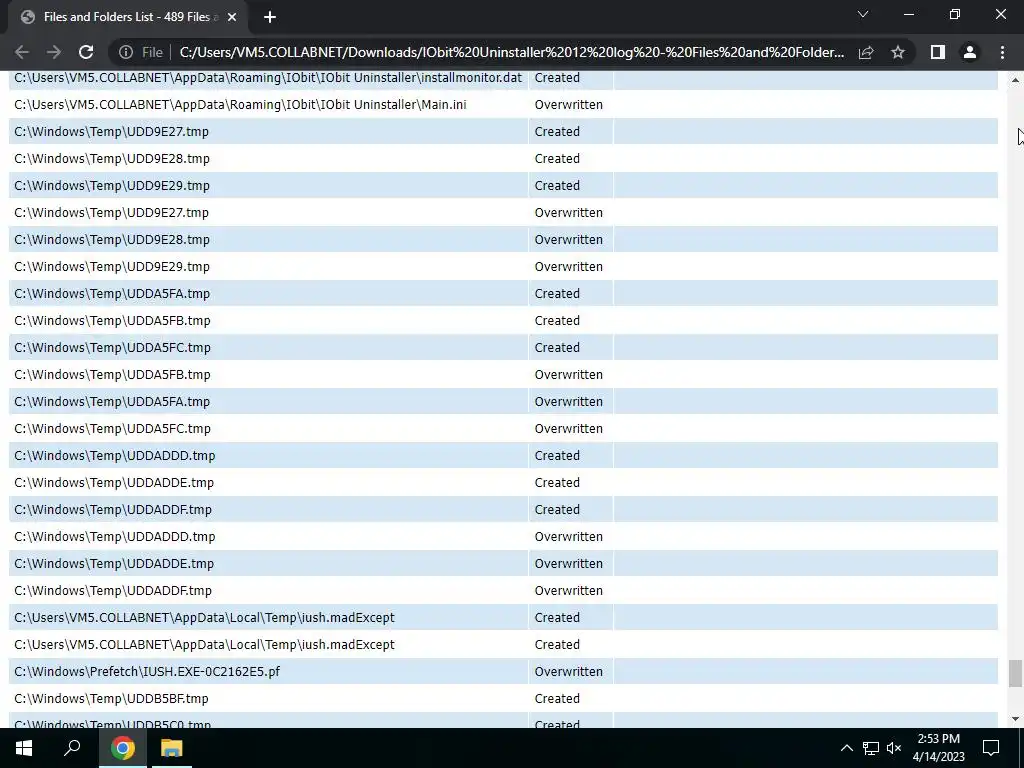1024x768 pixels.
Task: Click the UDD9E29.tmp Created path
Action: point(112,185)
